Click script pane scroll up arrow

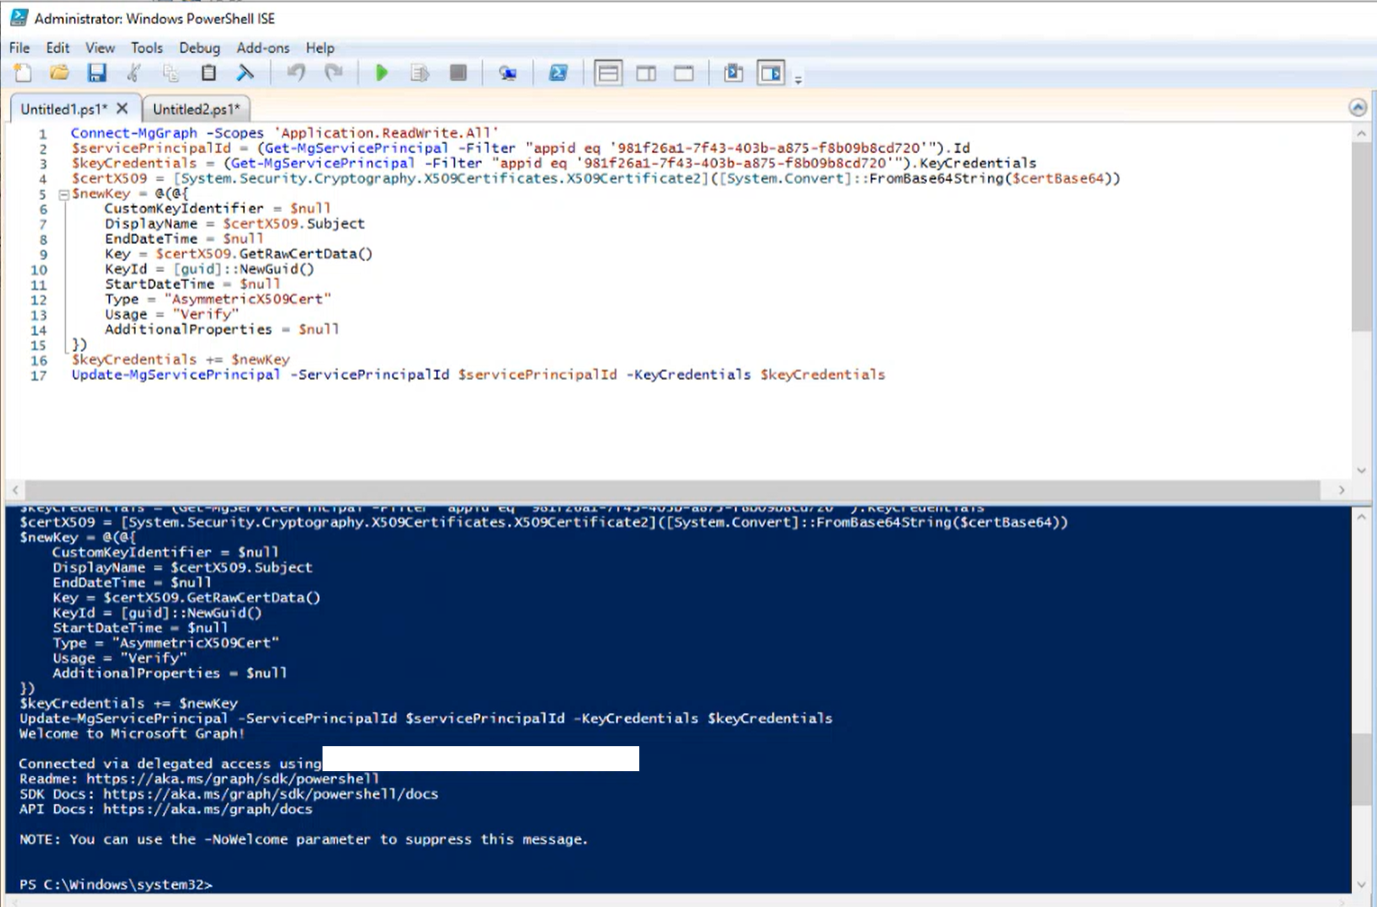[1361, 133]
